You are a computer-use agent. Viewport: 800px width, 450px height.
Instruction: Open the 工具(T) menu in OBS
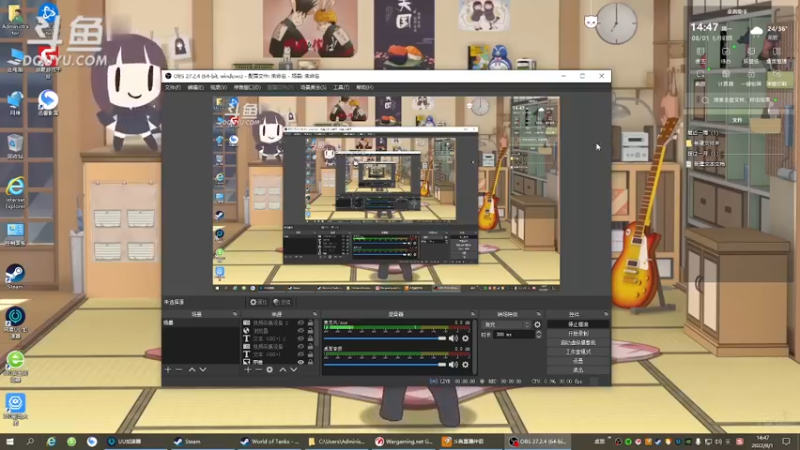point(341,87)
